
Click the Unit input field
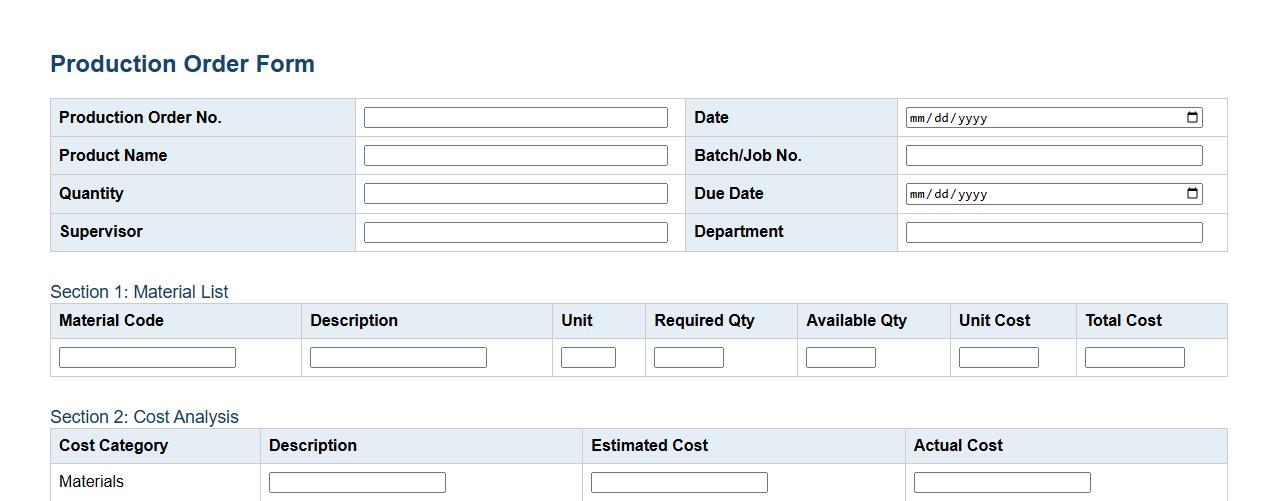tap(588, 357)
